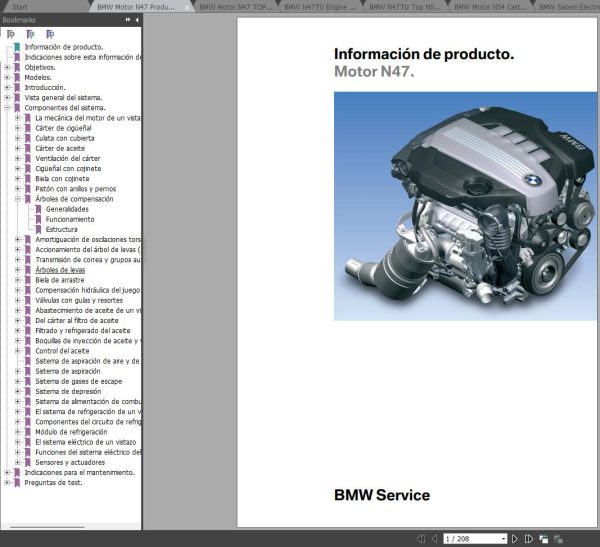Click the bookmark icon beside Biela de arrastre
600x547 pixels.
click(x=28, y=280)
